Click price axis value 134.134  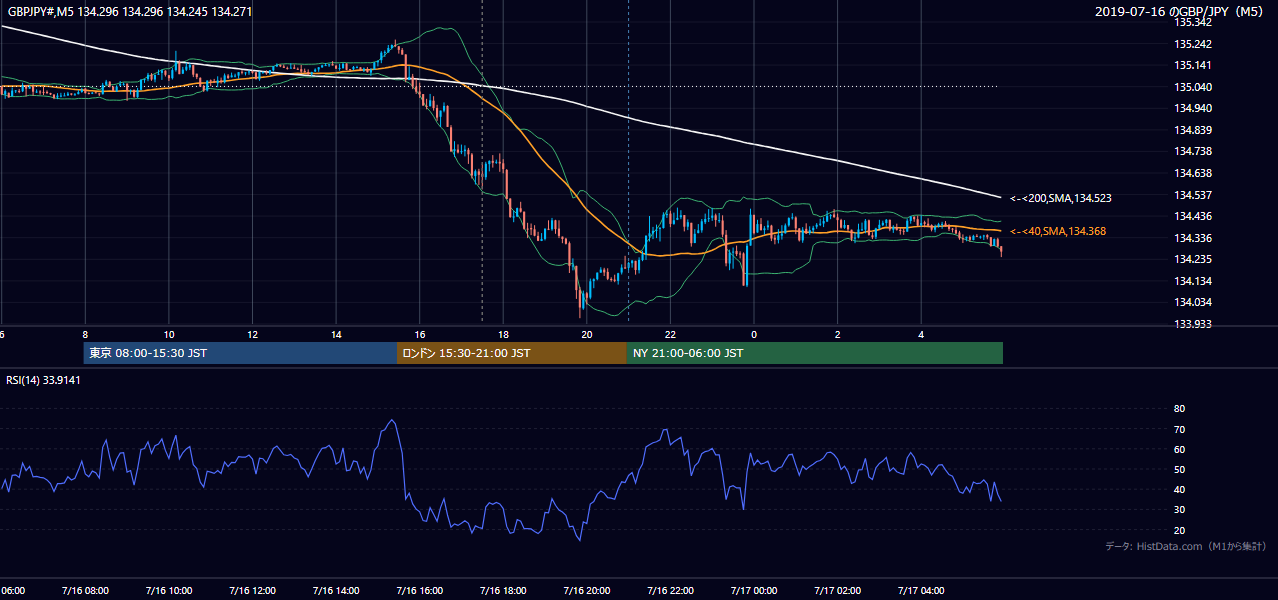coord(1193,281)
